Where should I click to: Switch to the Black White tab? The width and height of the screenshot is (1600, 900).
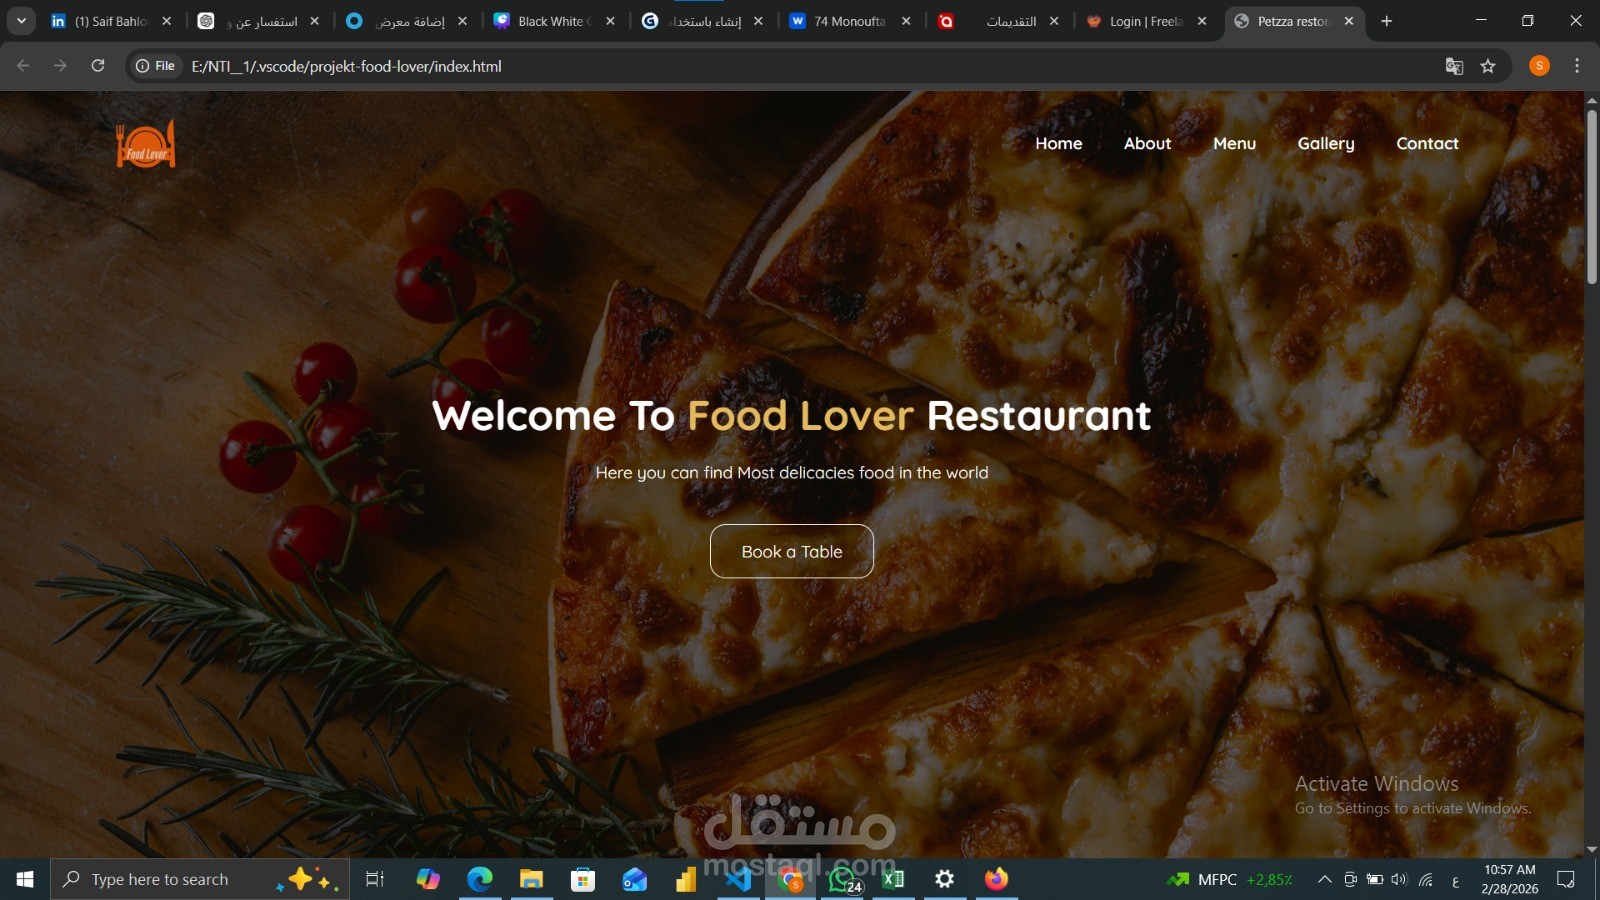555,21
